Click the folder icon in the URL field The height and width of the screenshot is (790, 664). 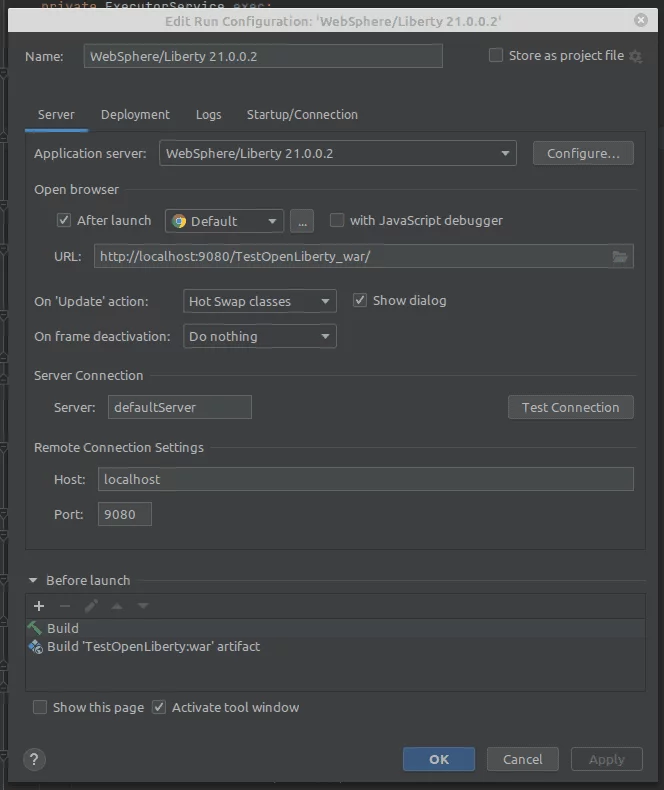pyautogui.click(x=620, y=257)
